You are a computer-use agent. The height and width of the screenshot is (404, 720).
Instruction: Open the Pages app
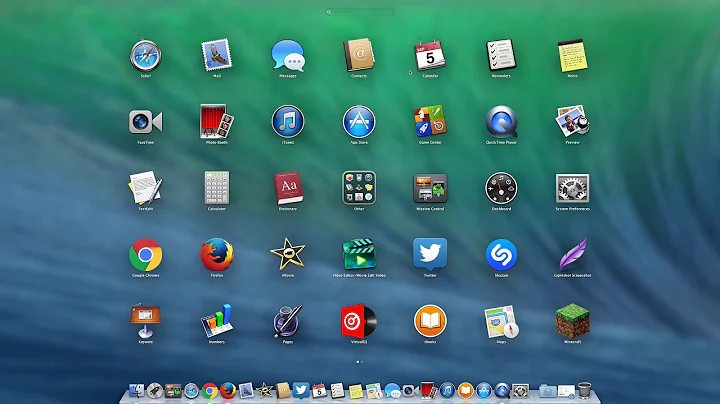[288, 321]
